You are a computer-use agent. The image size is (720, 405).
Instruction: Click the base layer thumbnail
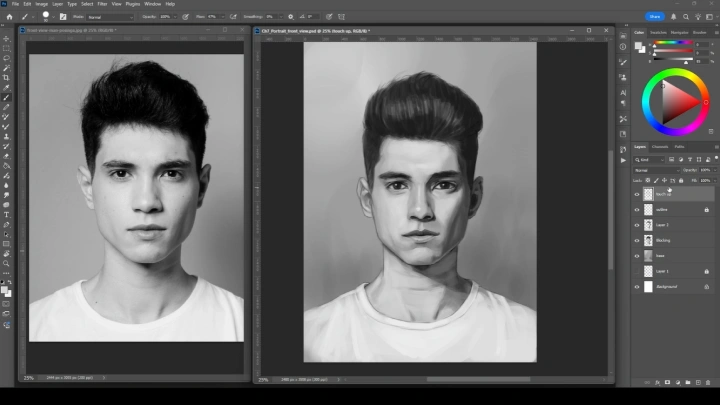pos(648,256)
